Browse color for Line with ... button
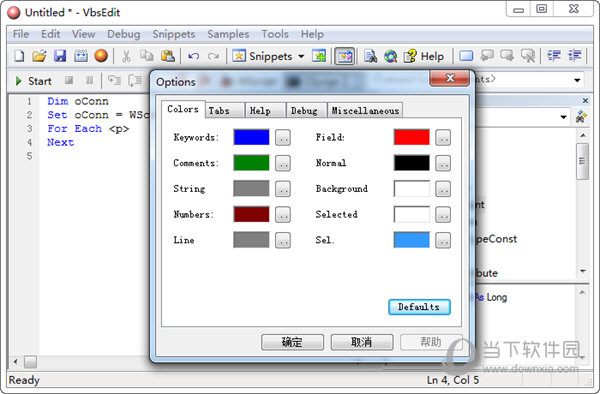Screen dimensions: 600x394 [x=283, y=241]
